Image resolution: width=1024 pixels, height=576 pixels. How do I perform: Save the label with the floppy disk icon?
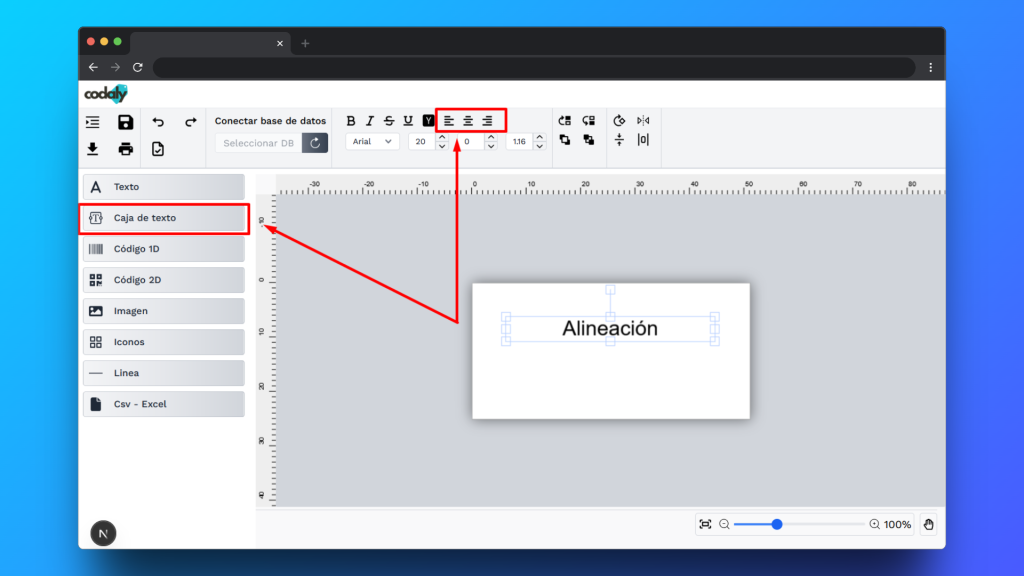point(125,121)
